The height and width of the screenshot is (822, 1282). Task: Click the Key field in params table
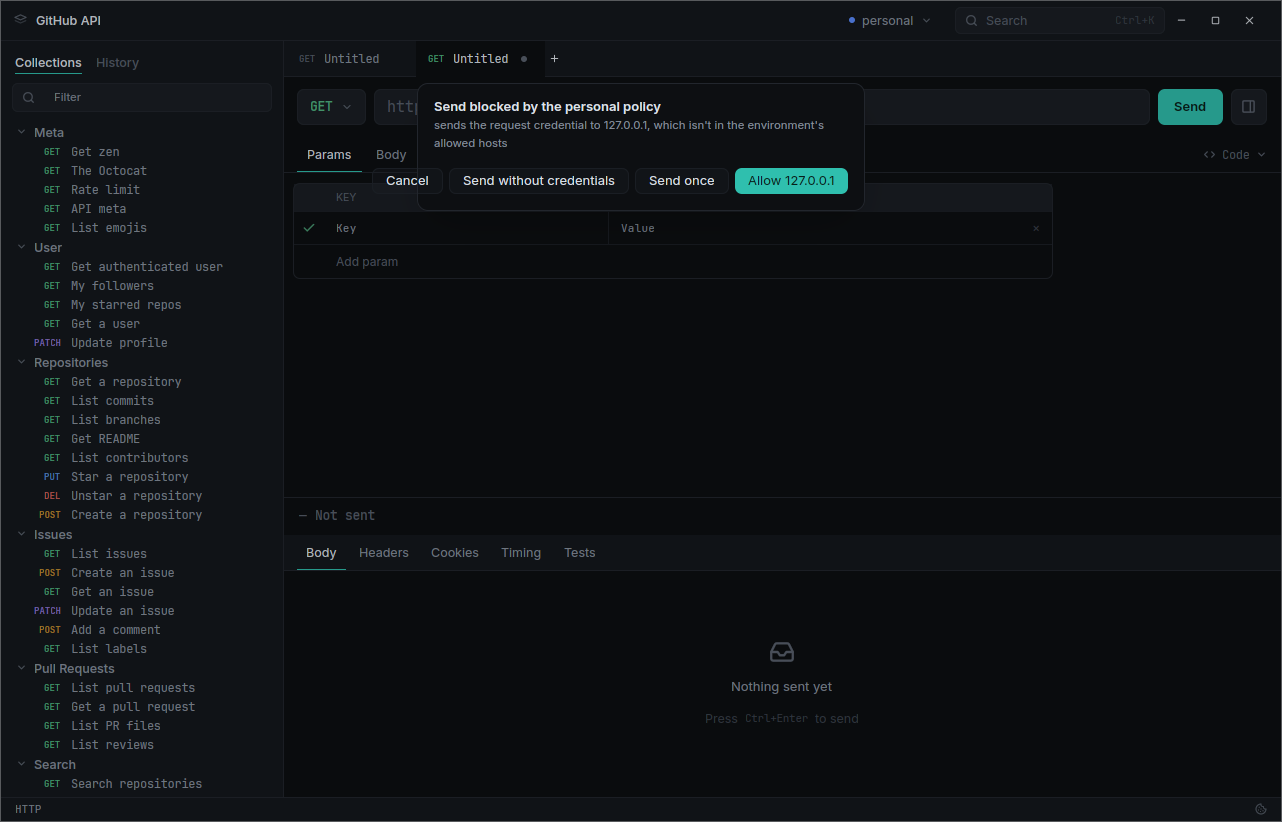click(x=467, y=229)
